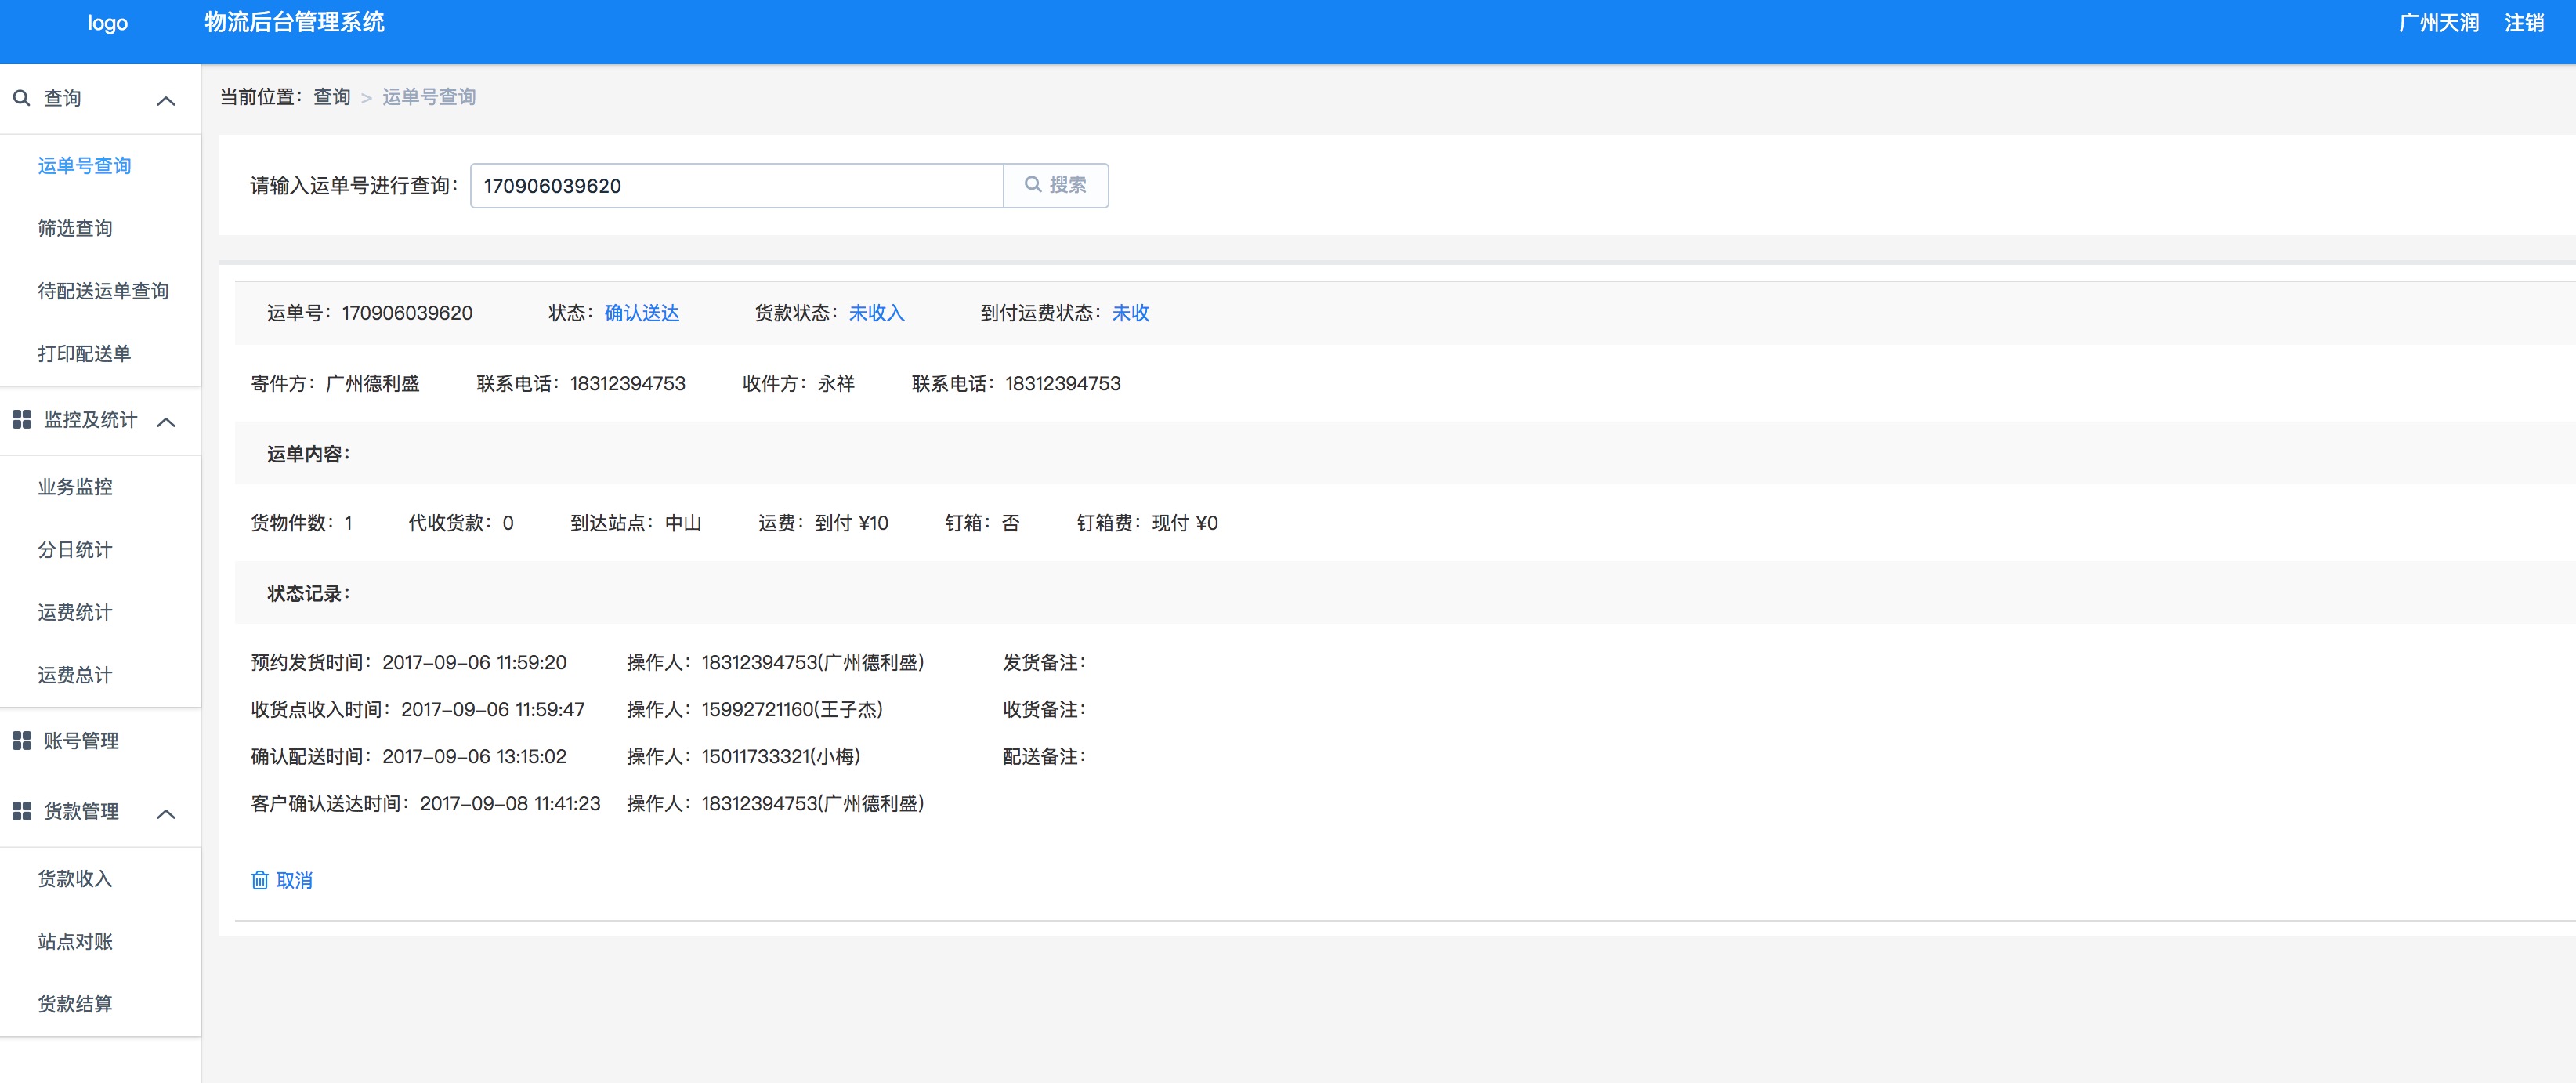The width and height of the screenshot is (2576, 1083).
Task: Click the 货物件数：1 value
Action: pos(301,523)
